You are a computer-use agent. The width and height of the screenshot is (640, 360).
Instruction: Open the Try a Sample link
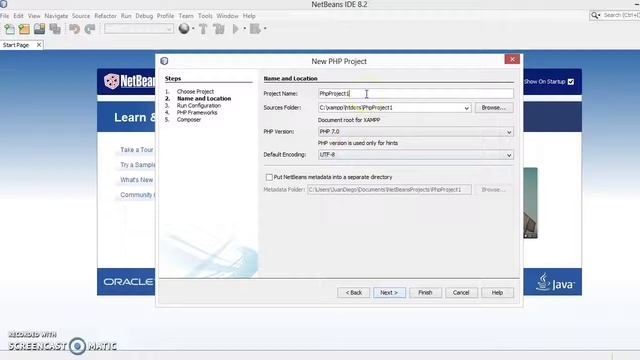(138, 165)
